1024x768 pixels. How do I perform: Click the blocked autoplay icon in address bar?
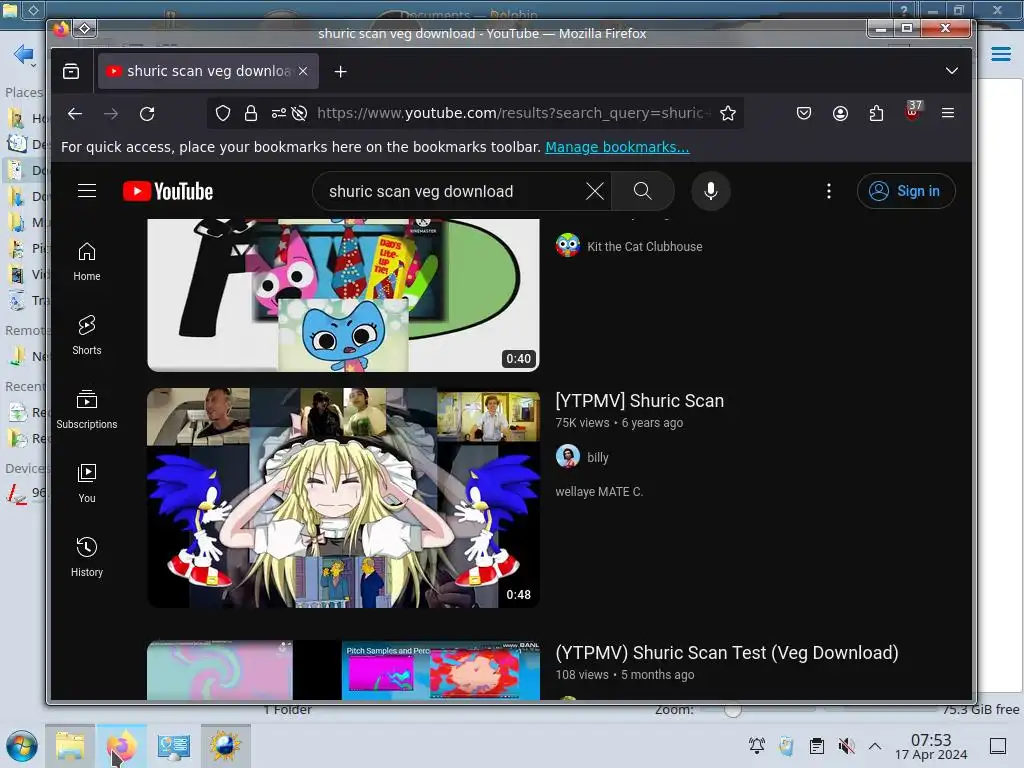point(299,114)
